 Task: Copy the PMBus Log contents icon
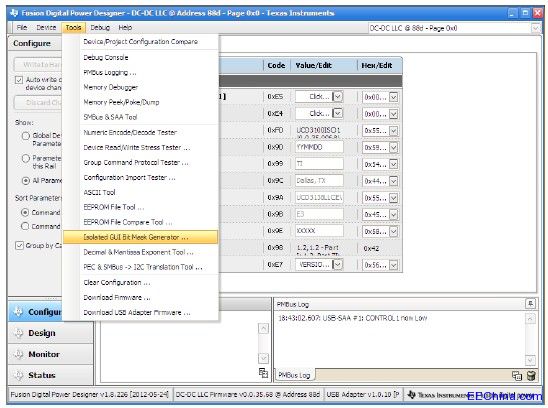[517, 376]
